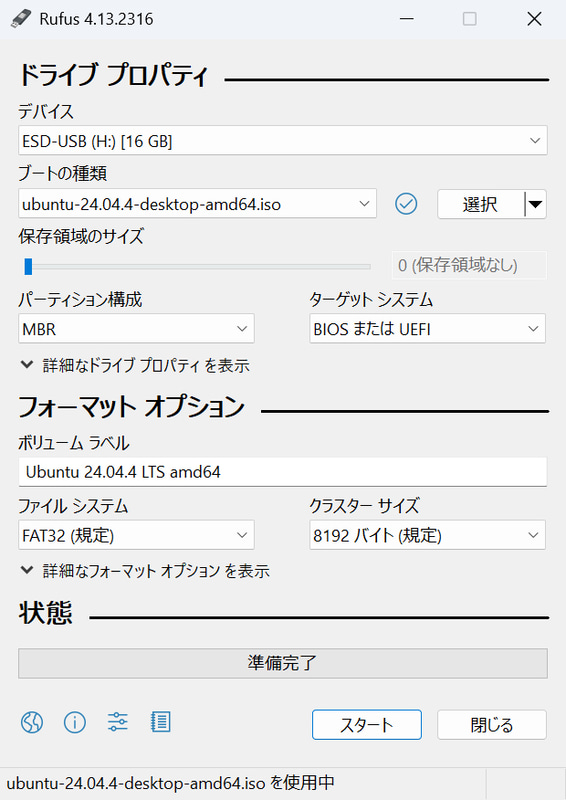566x800 pixels.
Task: Click the 閉じる button
Action: pyautogui.click(x=491, y=724)
